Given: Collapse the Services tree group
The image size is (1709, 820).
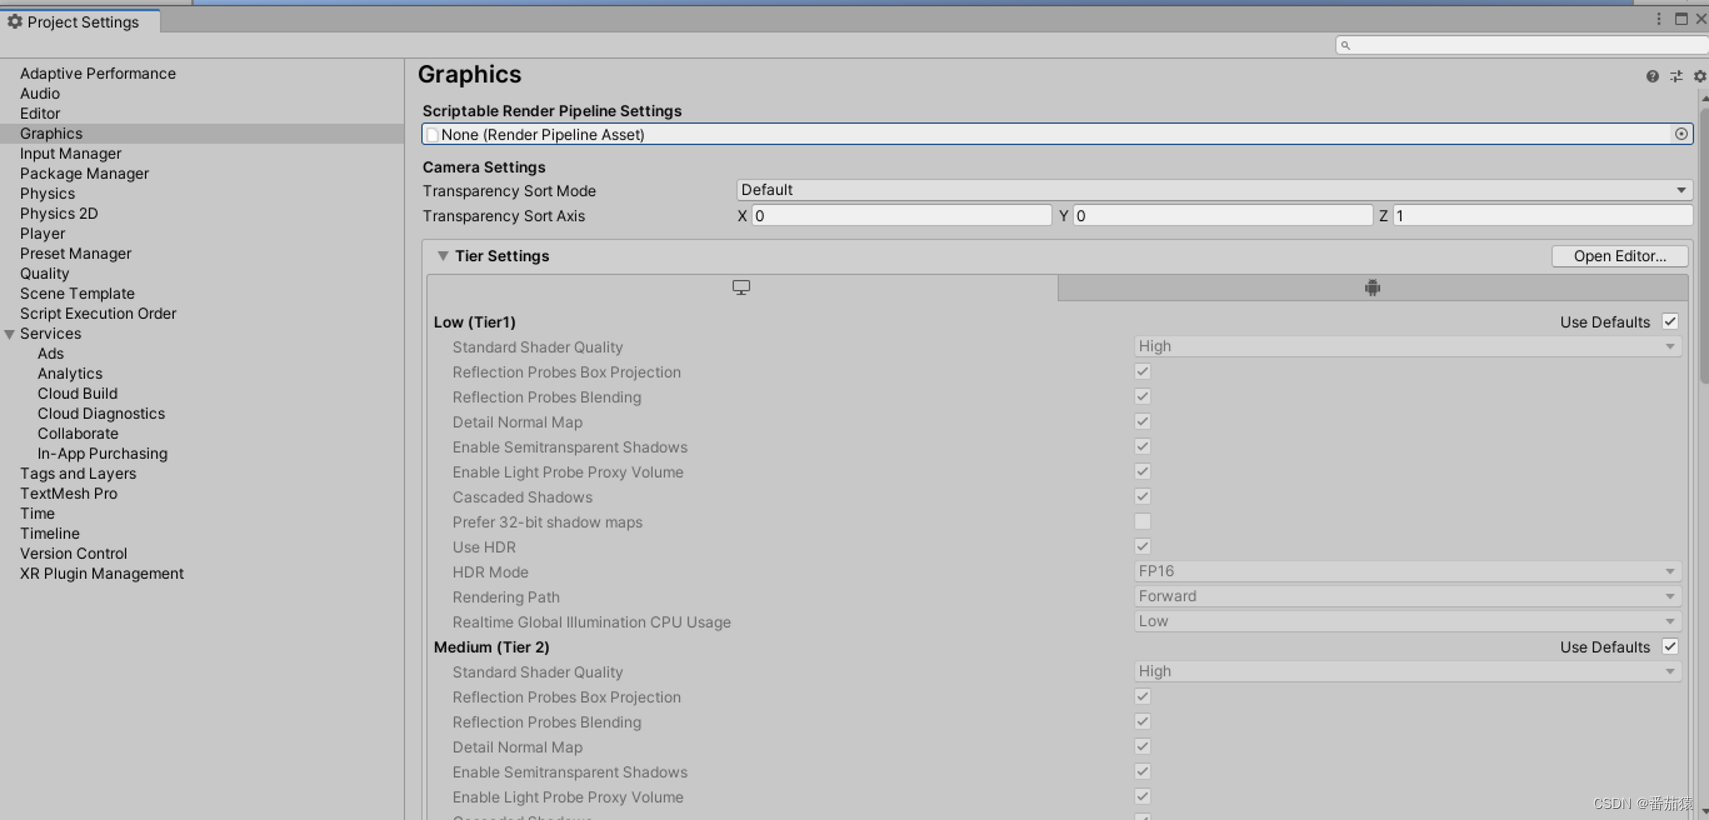Looking at the screenshot, I should click(9, 334).
